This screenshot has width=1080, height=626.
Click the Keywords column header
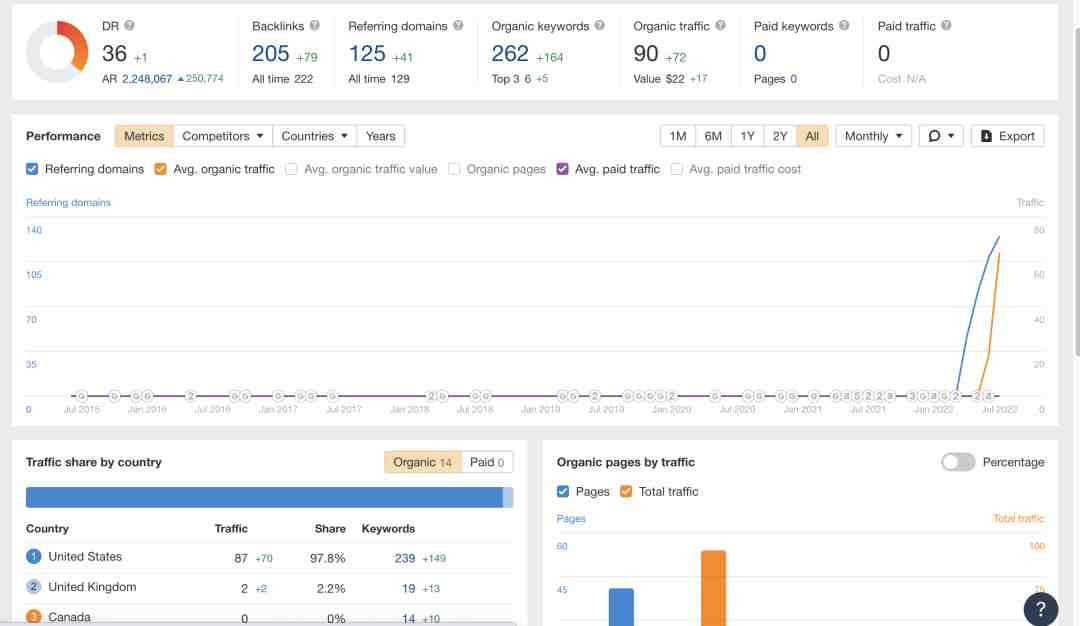point(388,528)
